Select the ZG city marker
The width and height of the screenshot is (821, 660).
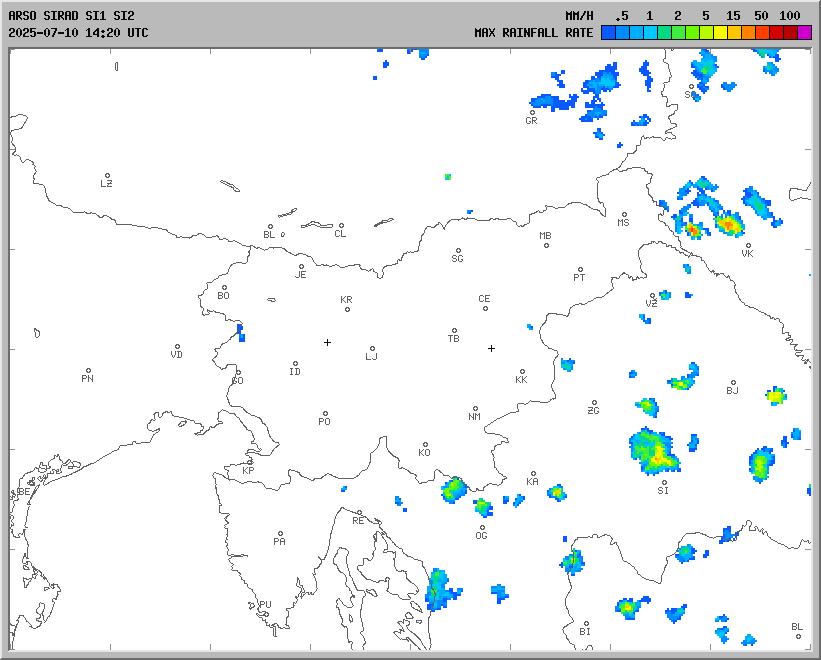click(x=594, y=403)
